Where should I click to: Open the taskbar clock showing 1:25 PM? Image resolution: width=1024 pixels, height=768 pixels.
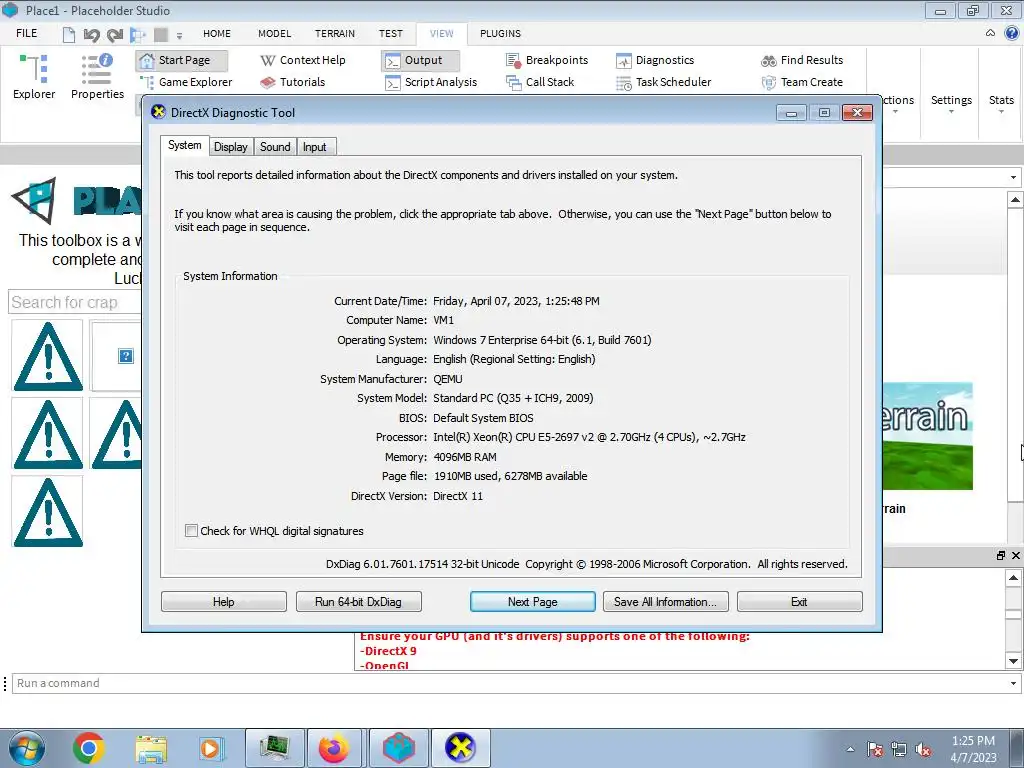[973, 749]
